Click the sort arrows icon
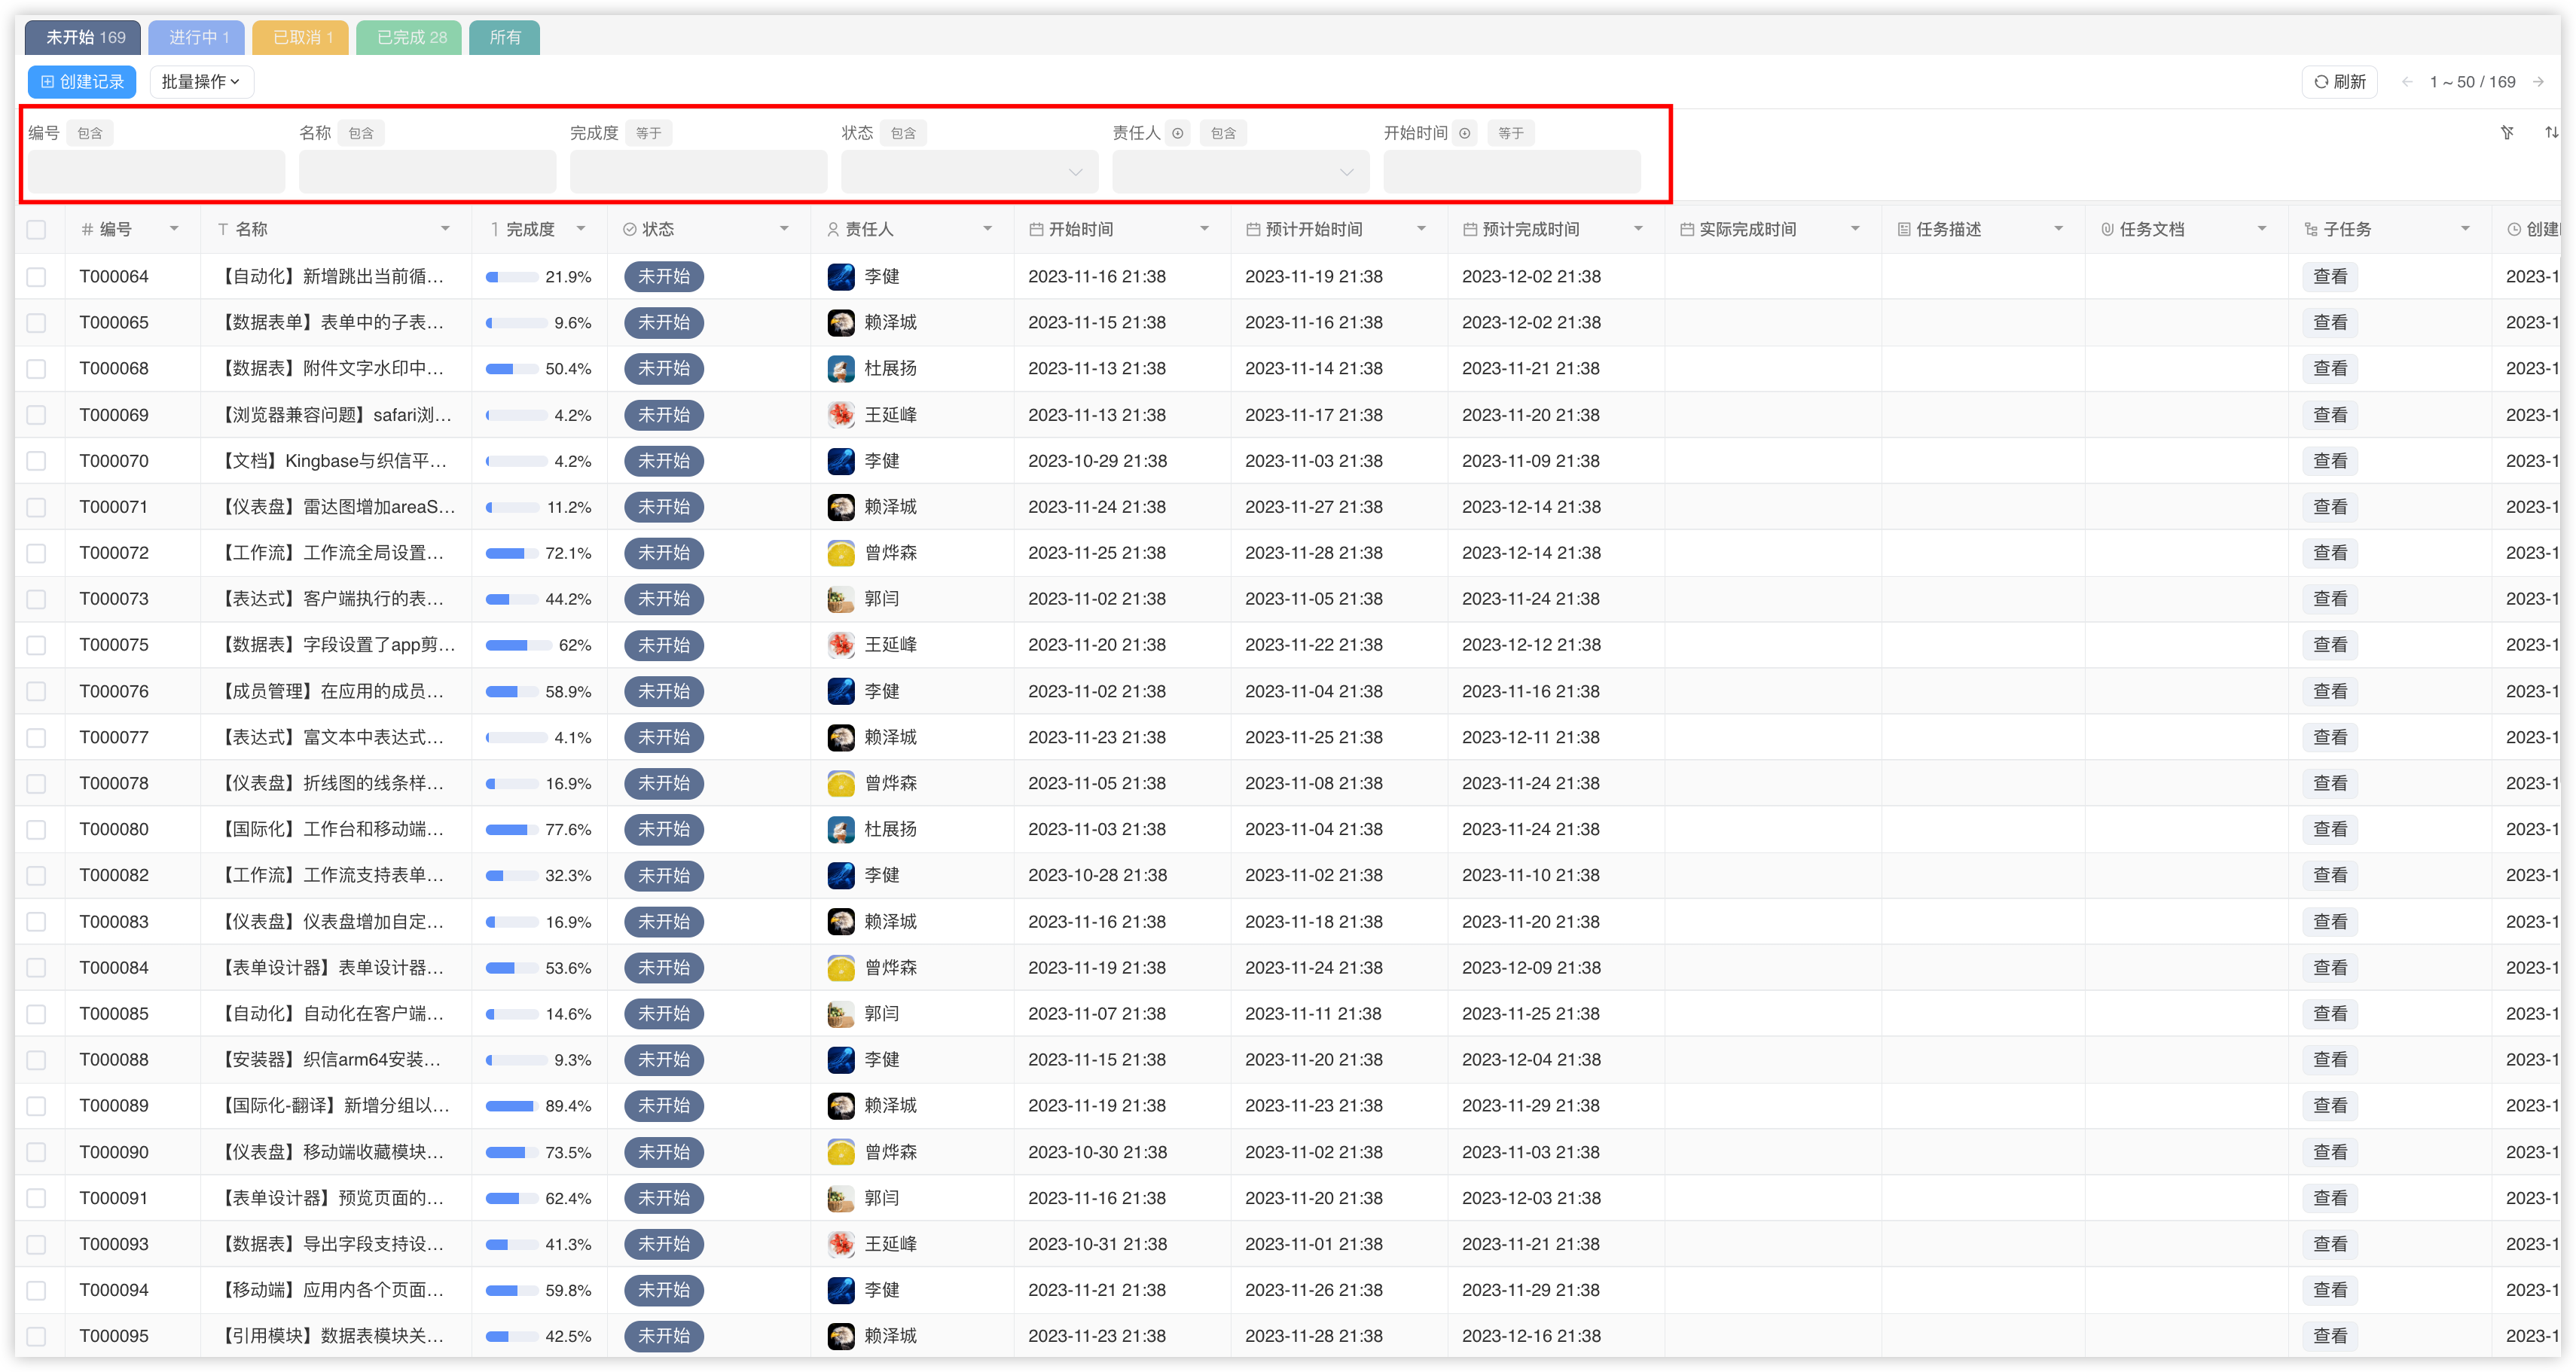This screenshot has height=1372, width=2576. click(x=2551, y=132)
